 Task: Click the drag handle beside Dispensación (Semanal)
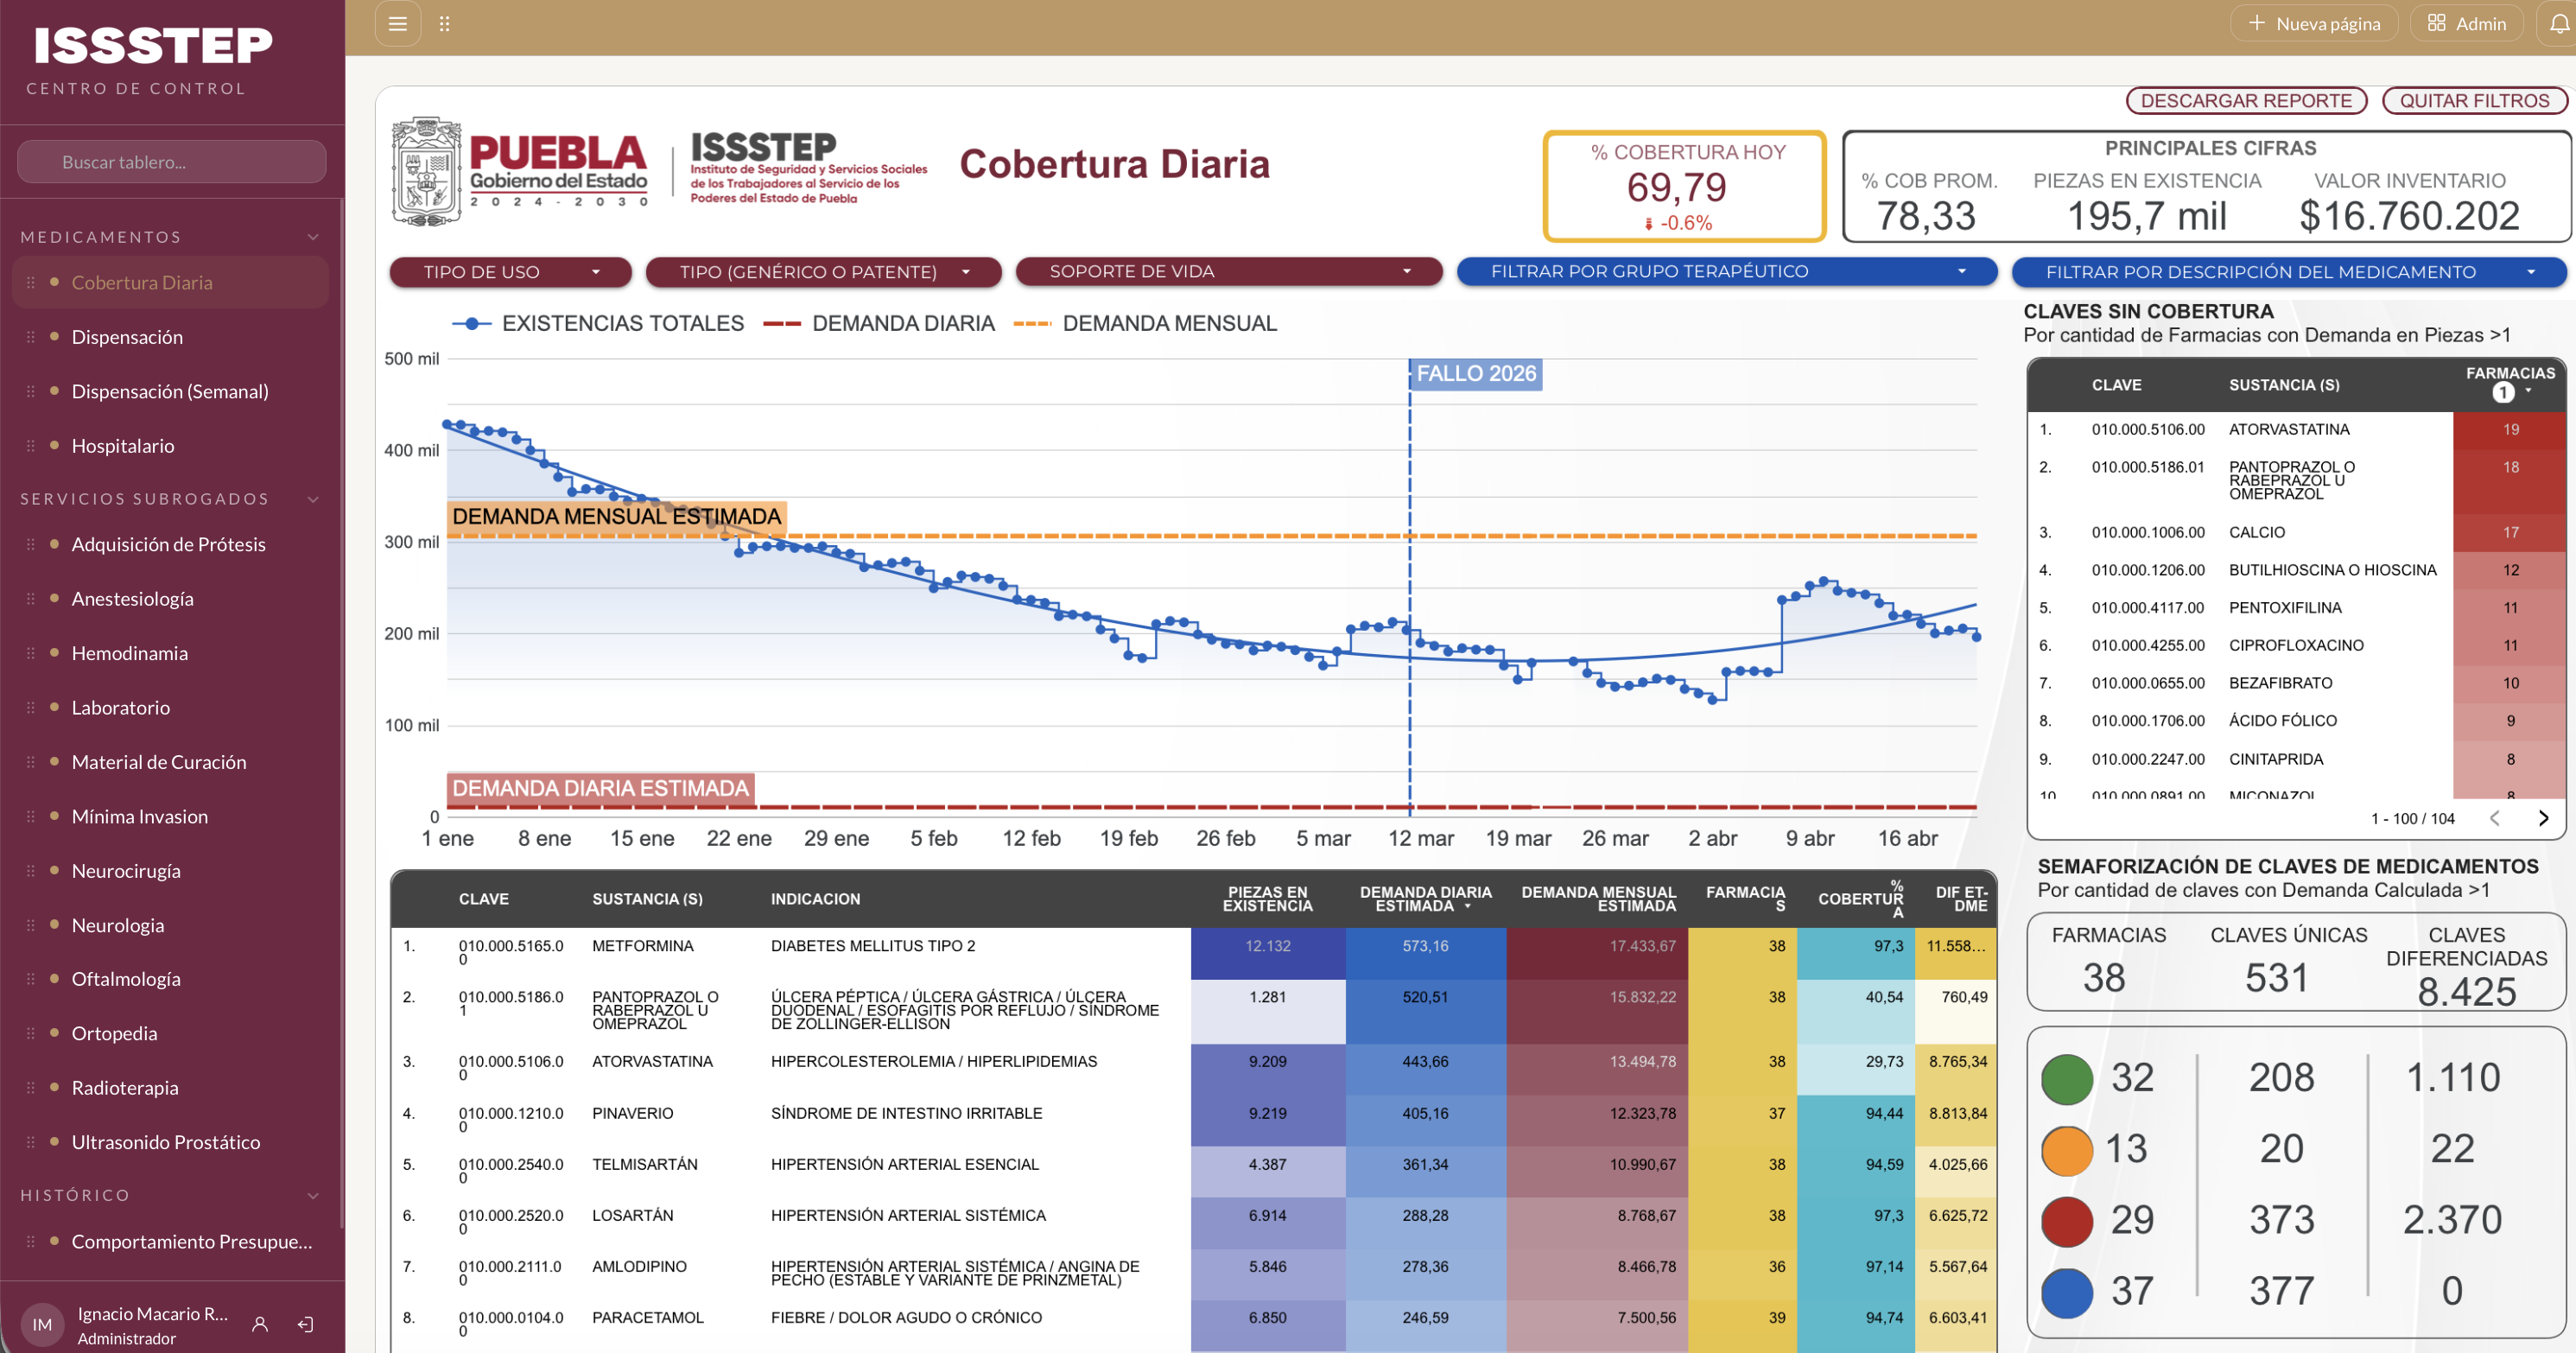(x=31, y=392)
